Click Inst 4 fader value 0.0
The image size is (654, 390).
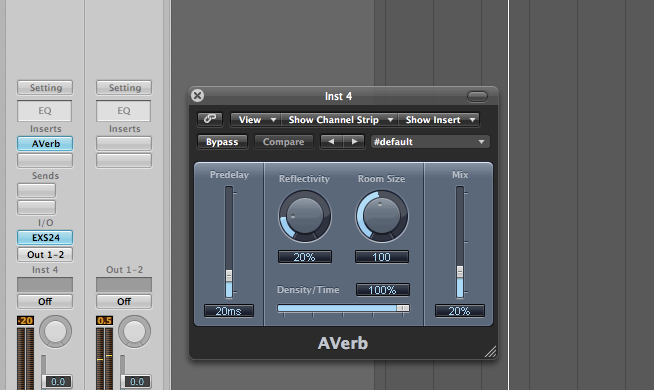58,381
